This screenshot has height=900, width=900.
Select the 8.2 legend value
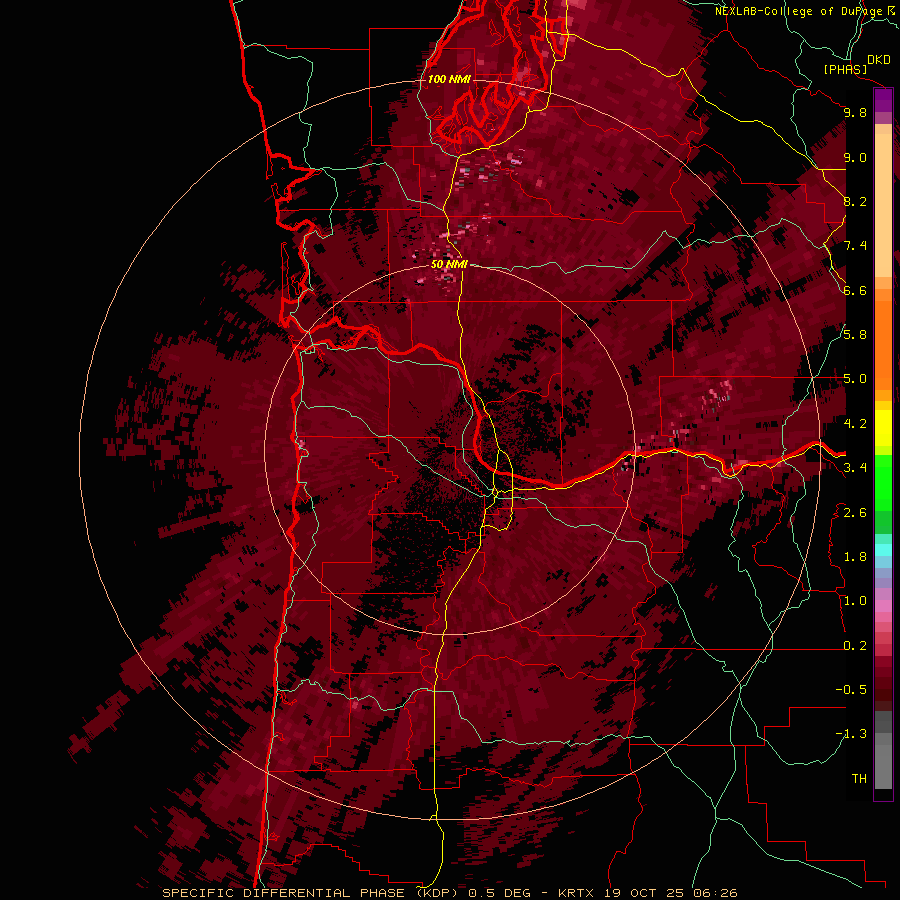[855, 201]
